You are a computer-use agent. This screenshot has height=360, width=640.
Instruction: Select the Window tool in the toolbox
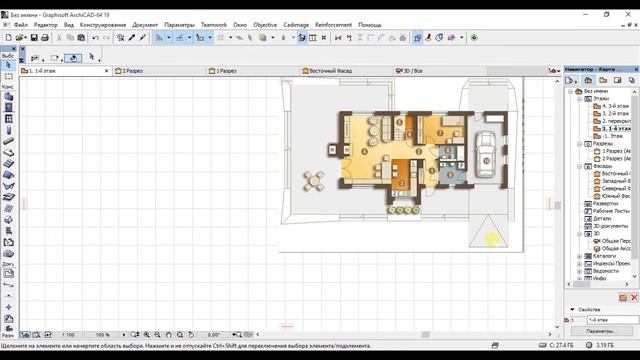8,119
